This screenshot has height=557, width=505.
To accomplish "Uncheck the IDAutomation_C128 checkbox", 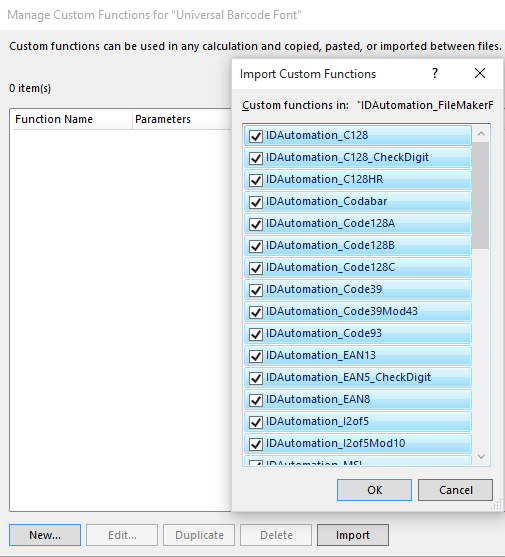I will click(256, 136).
